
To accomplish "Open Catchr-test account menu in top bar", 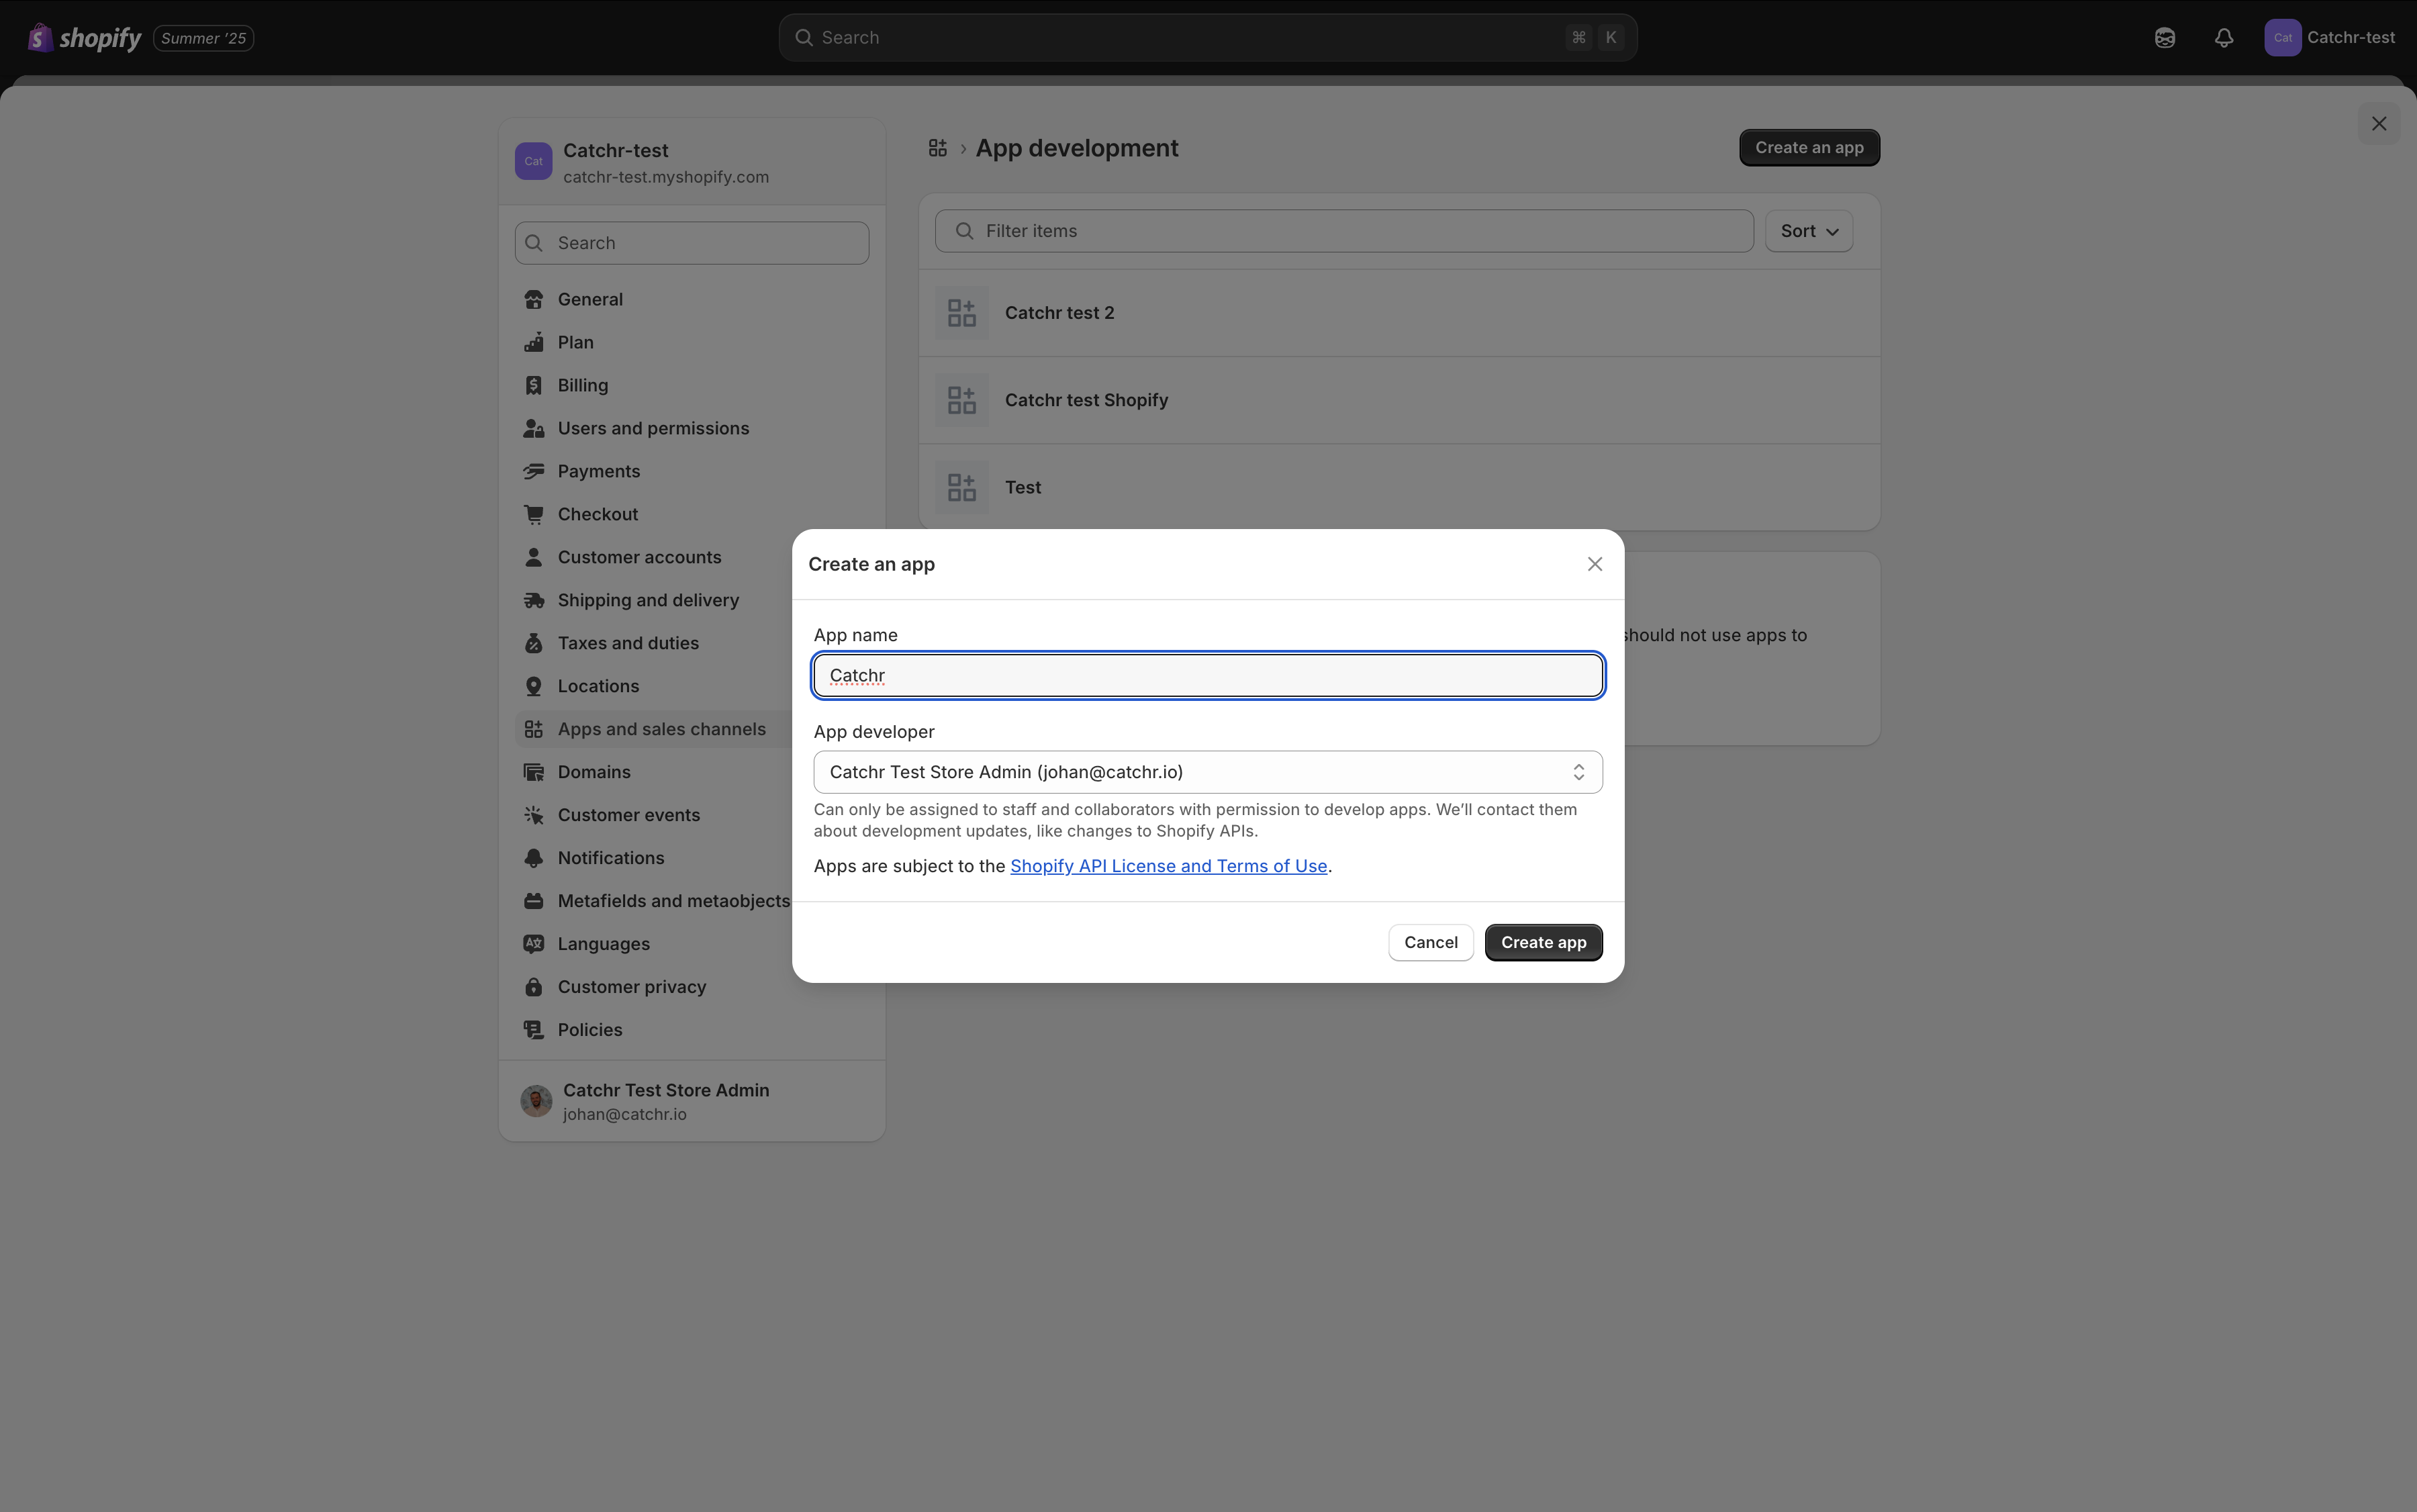I will coord(2330,38).
